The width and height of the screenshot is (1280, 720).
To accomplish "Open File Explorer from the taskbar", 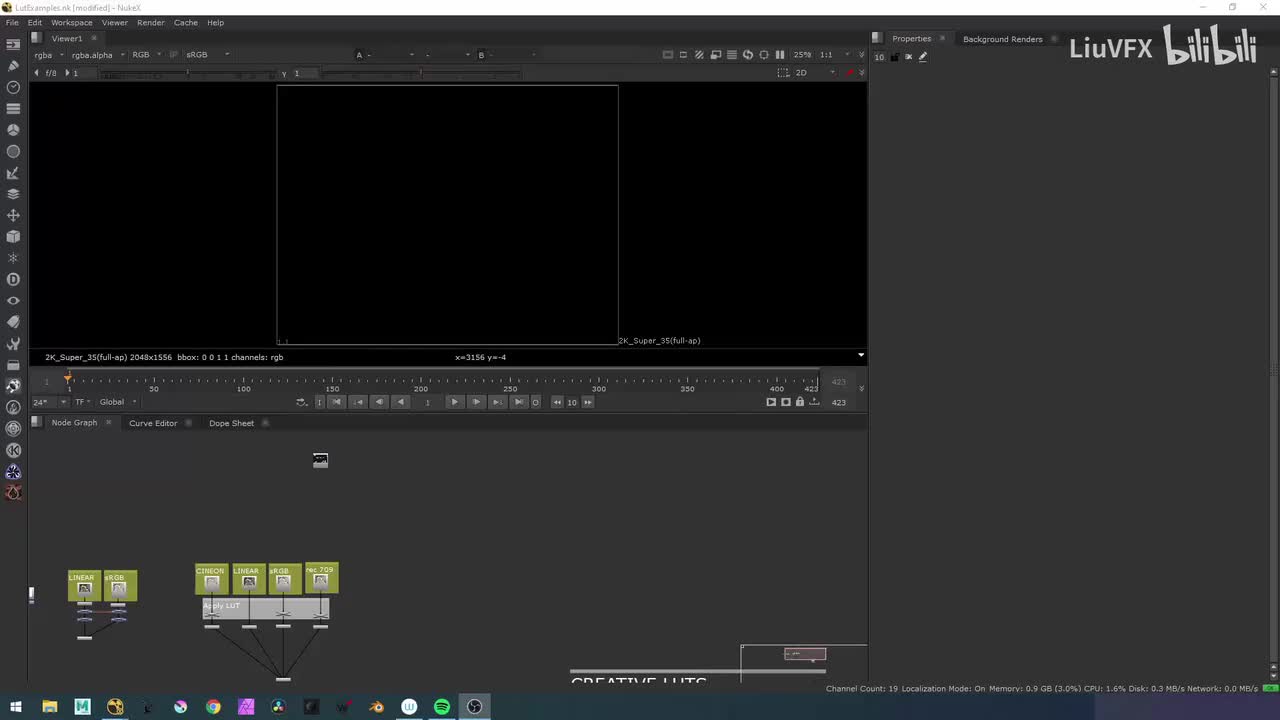I will (x=49, y=707).
